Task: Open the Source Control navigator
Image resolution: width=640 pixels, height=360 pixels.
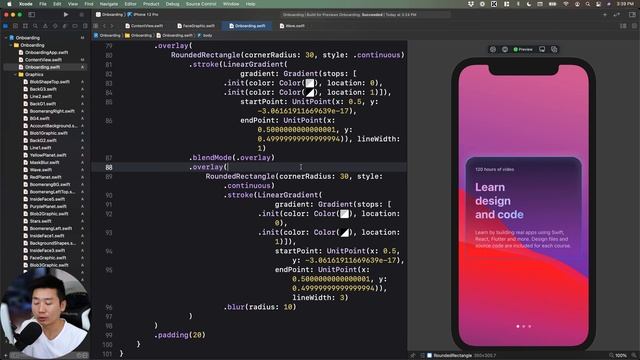Action: tap(16, 26)
